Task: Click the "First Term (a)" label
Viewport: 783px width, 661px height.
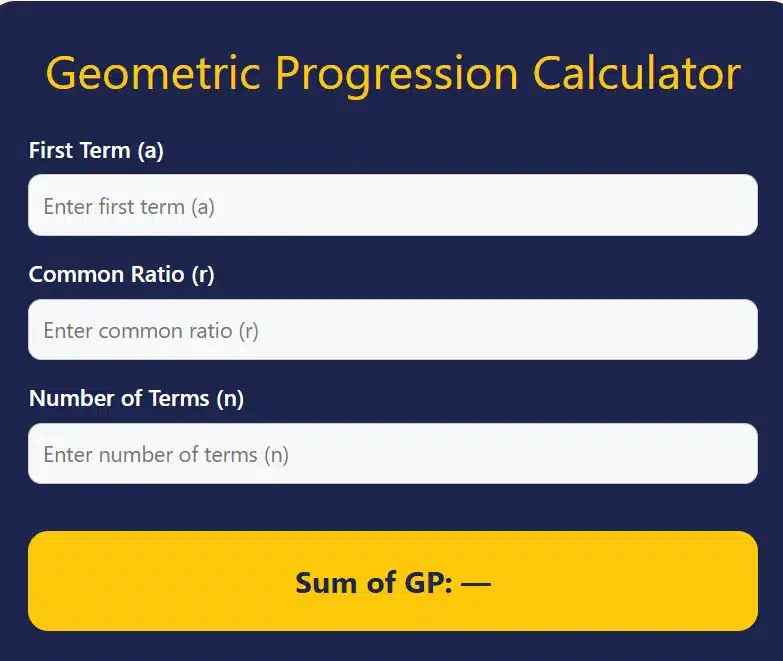Action: coord(96,151)
